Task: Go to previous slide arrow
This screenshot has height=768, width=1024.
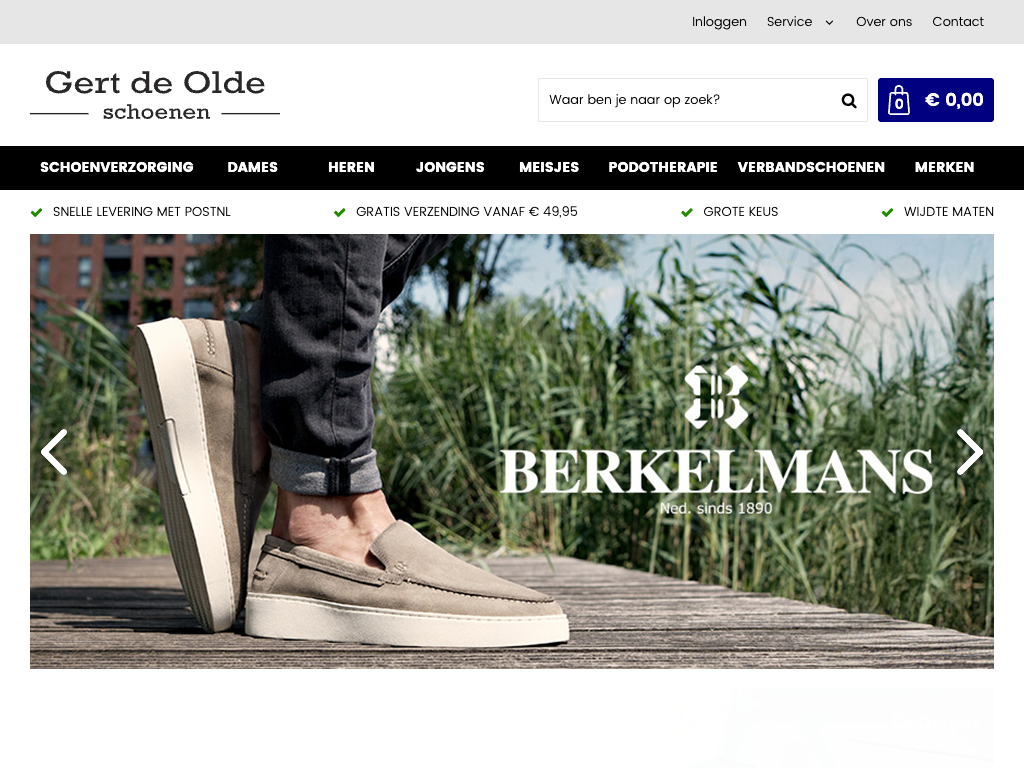Action: pyautogui.click(x=54, y=452)
